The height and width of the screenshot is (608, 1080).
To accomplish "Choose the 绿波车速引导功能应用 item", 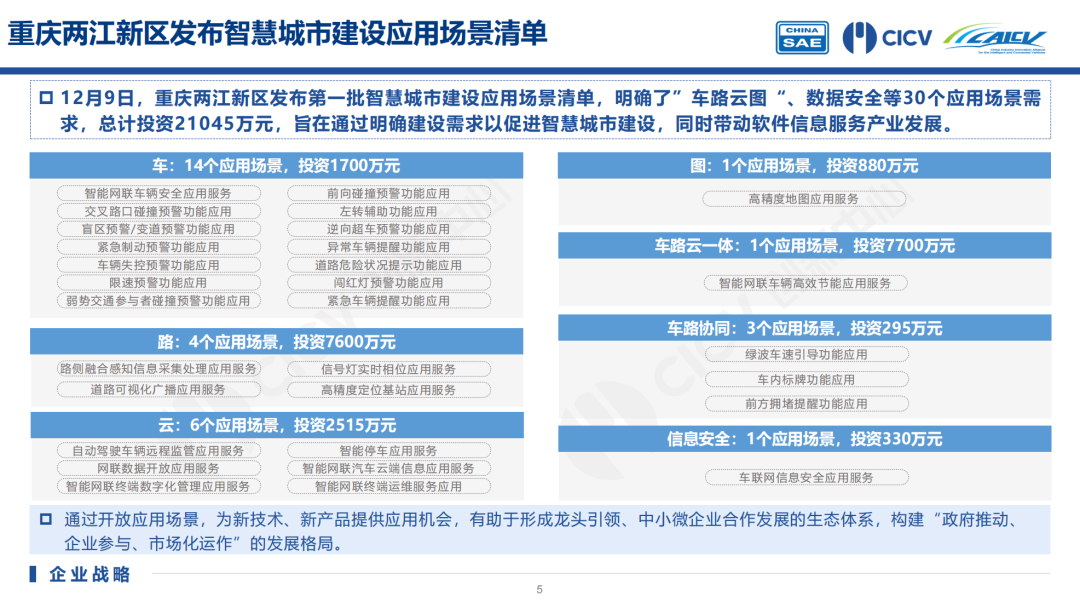I will tap(806, 354).
